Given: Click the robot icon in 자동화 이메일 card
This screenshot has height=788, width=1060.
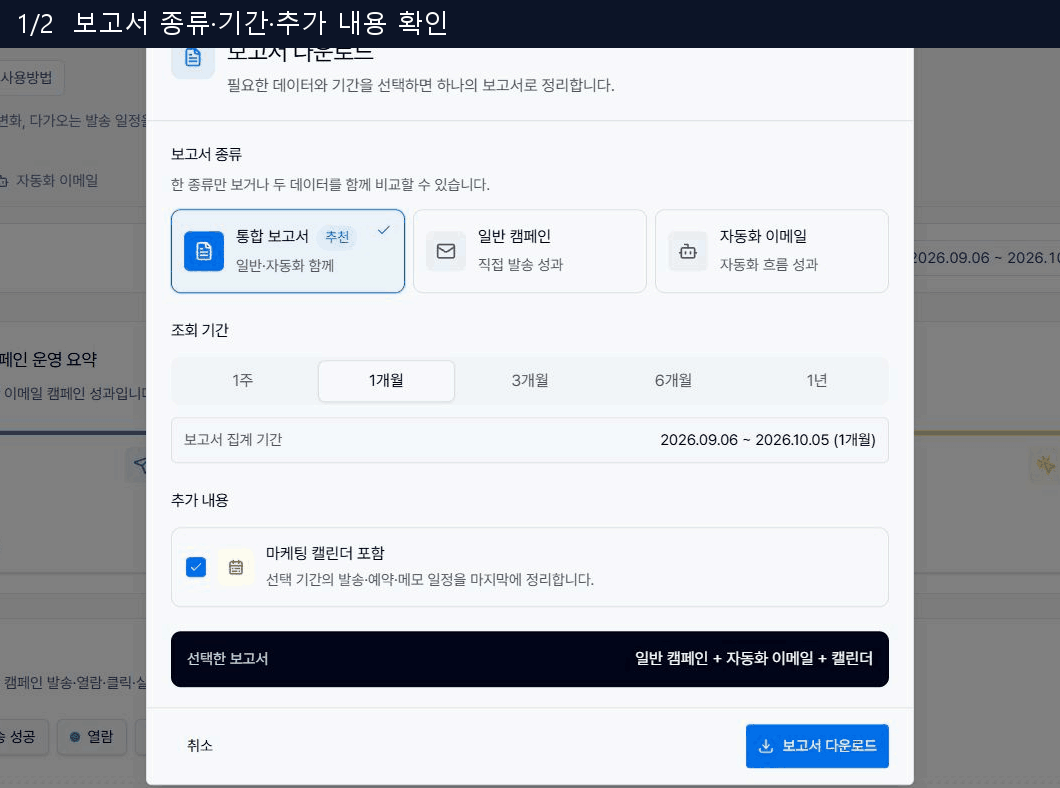Looking at the screenshot, I should click(688, 251).
